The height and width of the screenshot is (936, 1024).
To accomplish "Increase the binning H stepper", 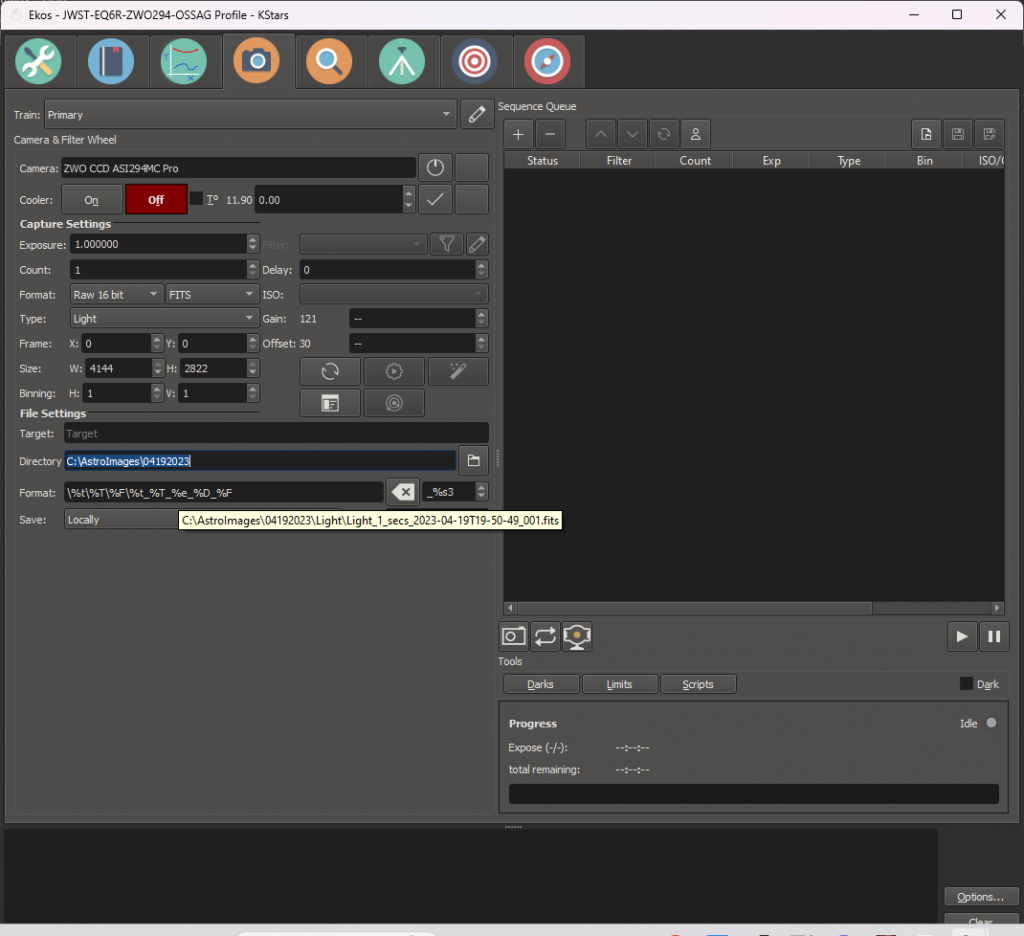I will pyautogui.click(x=157, y=389).
